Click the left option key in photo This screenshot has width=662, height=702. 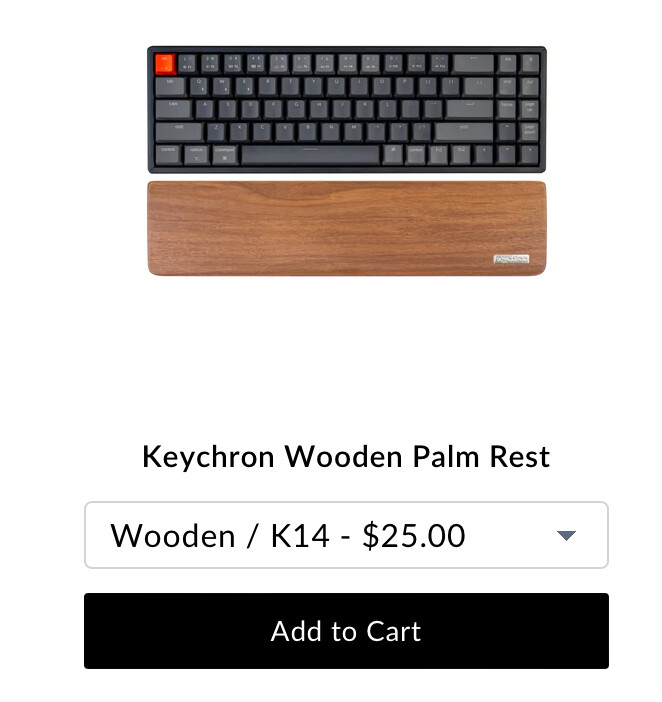click(196, 155)
